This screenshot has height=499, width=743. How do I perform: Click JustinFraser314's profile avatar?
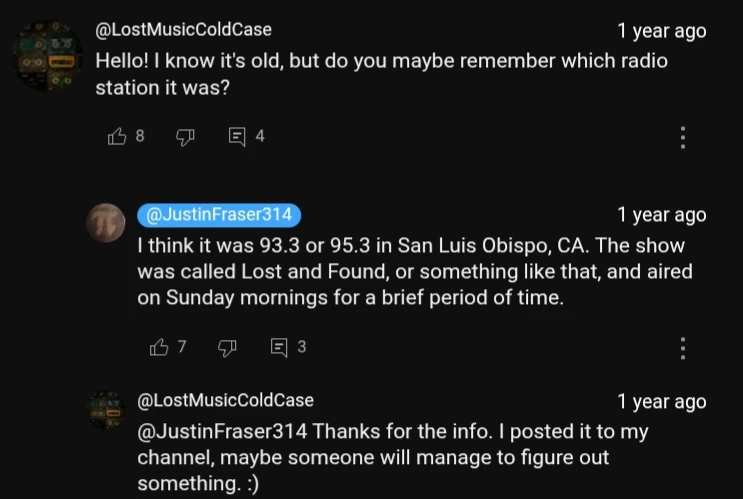tap(107, 225)
